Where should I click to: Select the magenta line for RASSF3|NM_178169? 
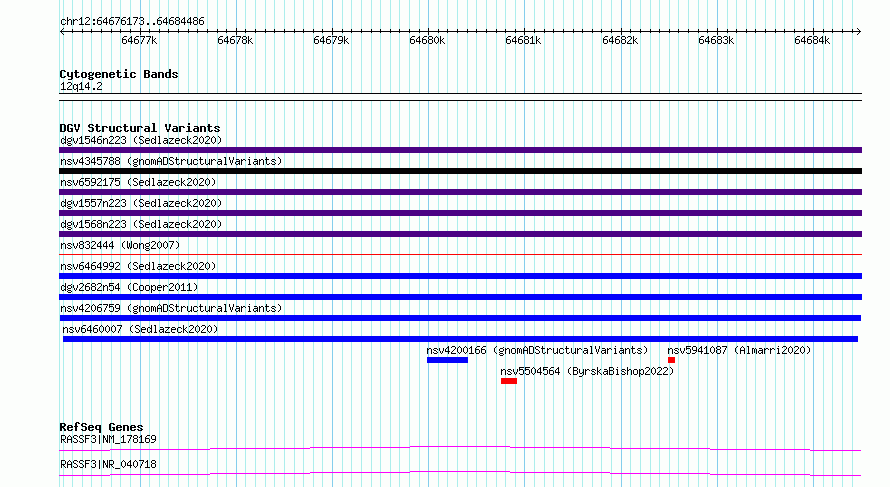(x=460, y=448)
